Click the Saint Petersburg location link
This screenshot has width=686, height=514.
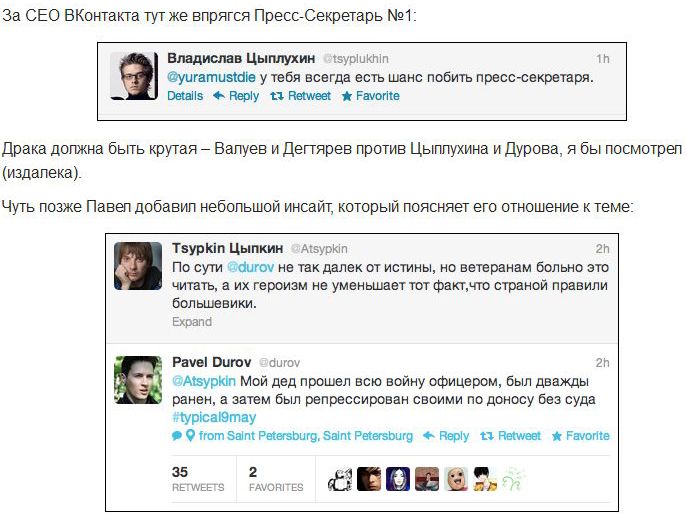coord(306,436)
